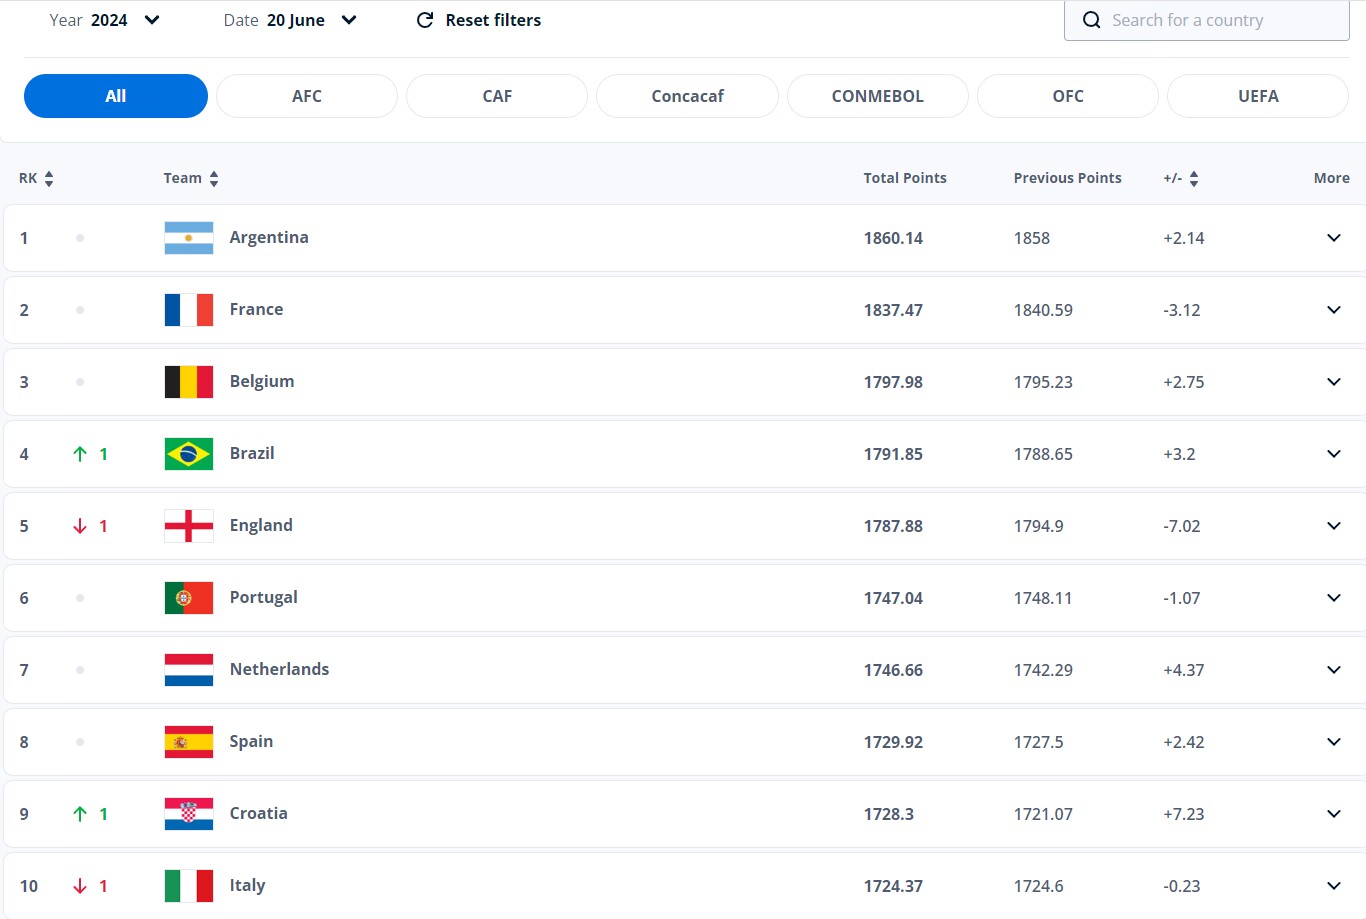This screenshot has height=919, width=1366.
Task: Sort by the +/- column arrows
Action: click(x=1194, y=179)
